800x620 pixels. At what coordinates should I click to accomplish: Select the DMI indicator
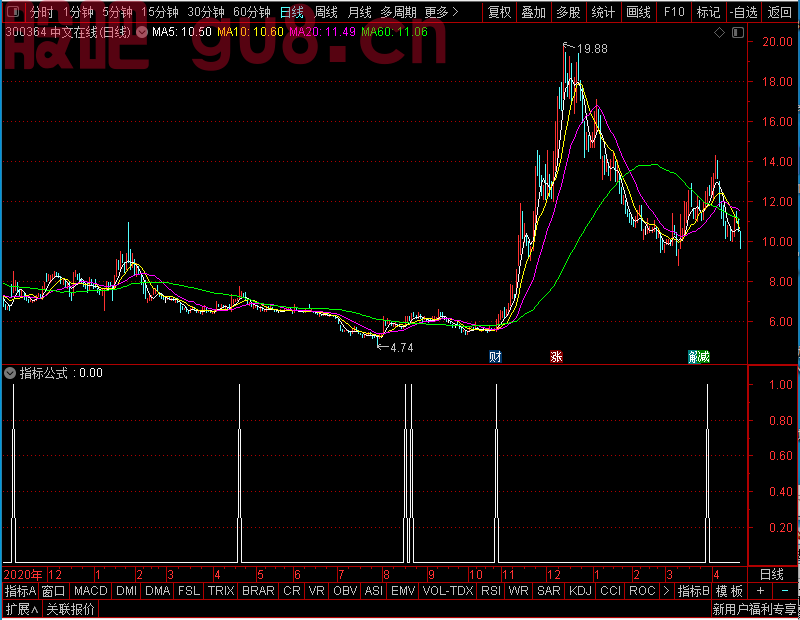point(126,591)
